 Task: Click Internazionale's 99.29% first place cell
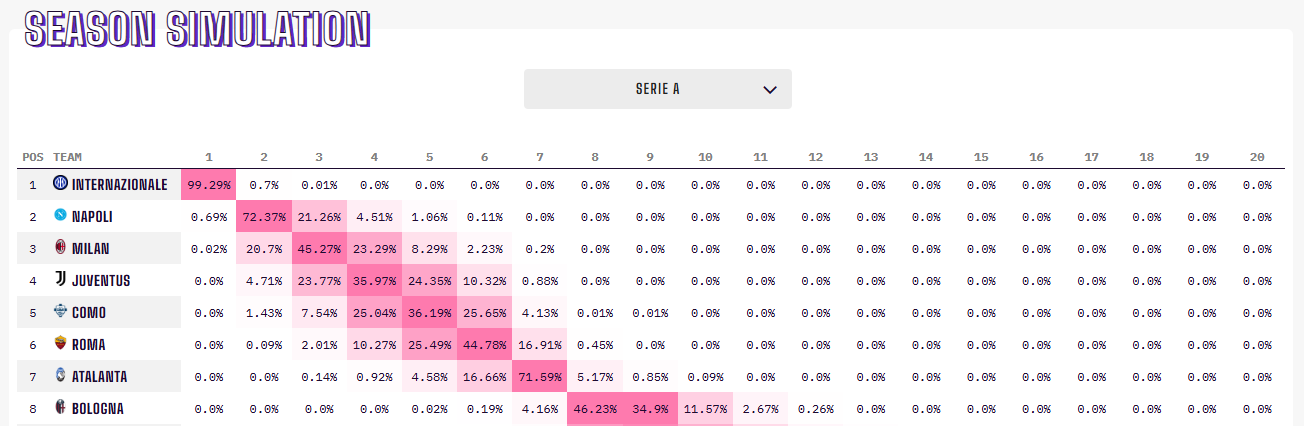coord(209,185)
